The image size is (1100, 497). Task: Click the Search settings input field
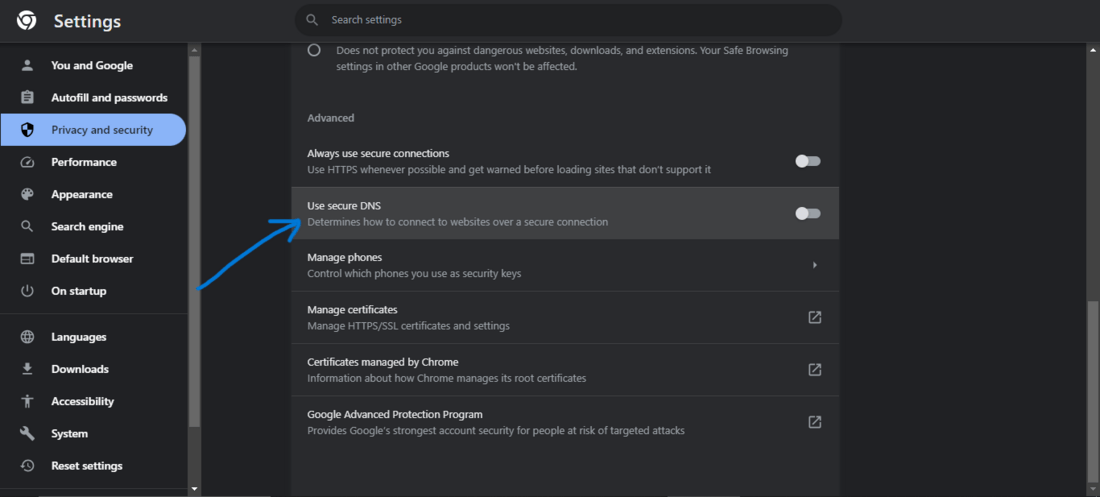coord(570,20)
